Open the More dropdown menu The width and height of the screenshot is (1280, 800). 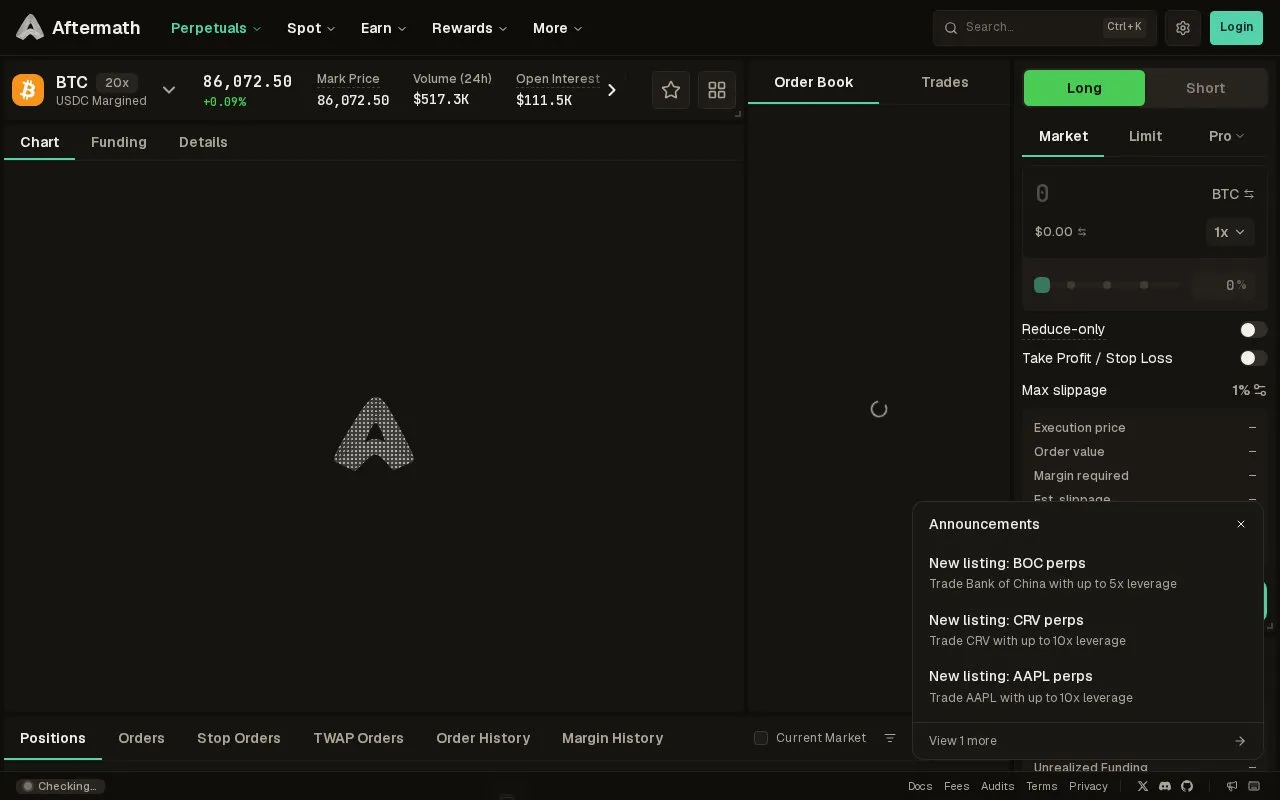pos(558,28)
